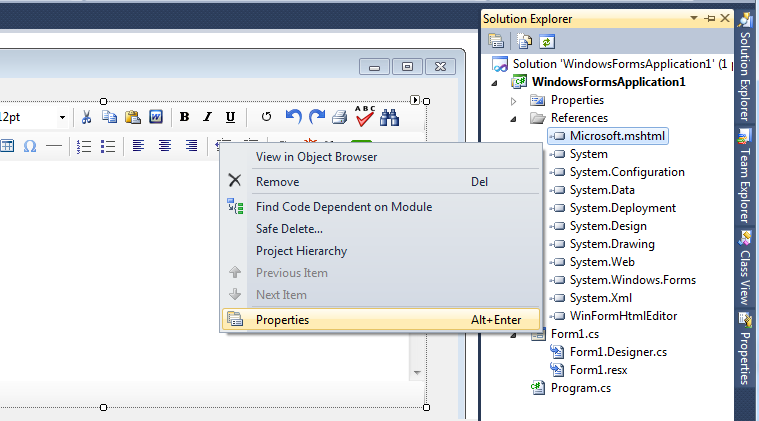Run the ABC spell check tool

(365, 116)
